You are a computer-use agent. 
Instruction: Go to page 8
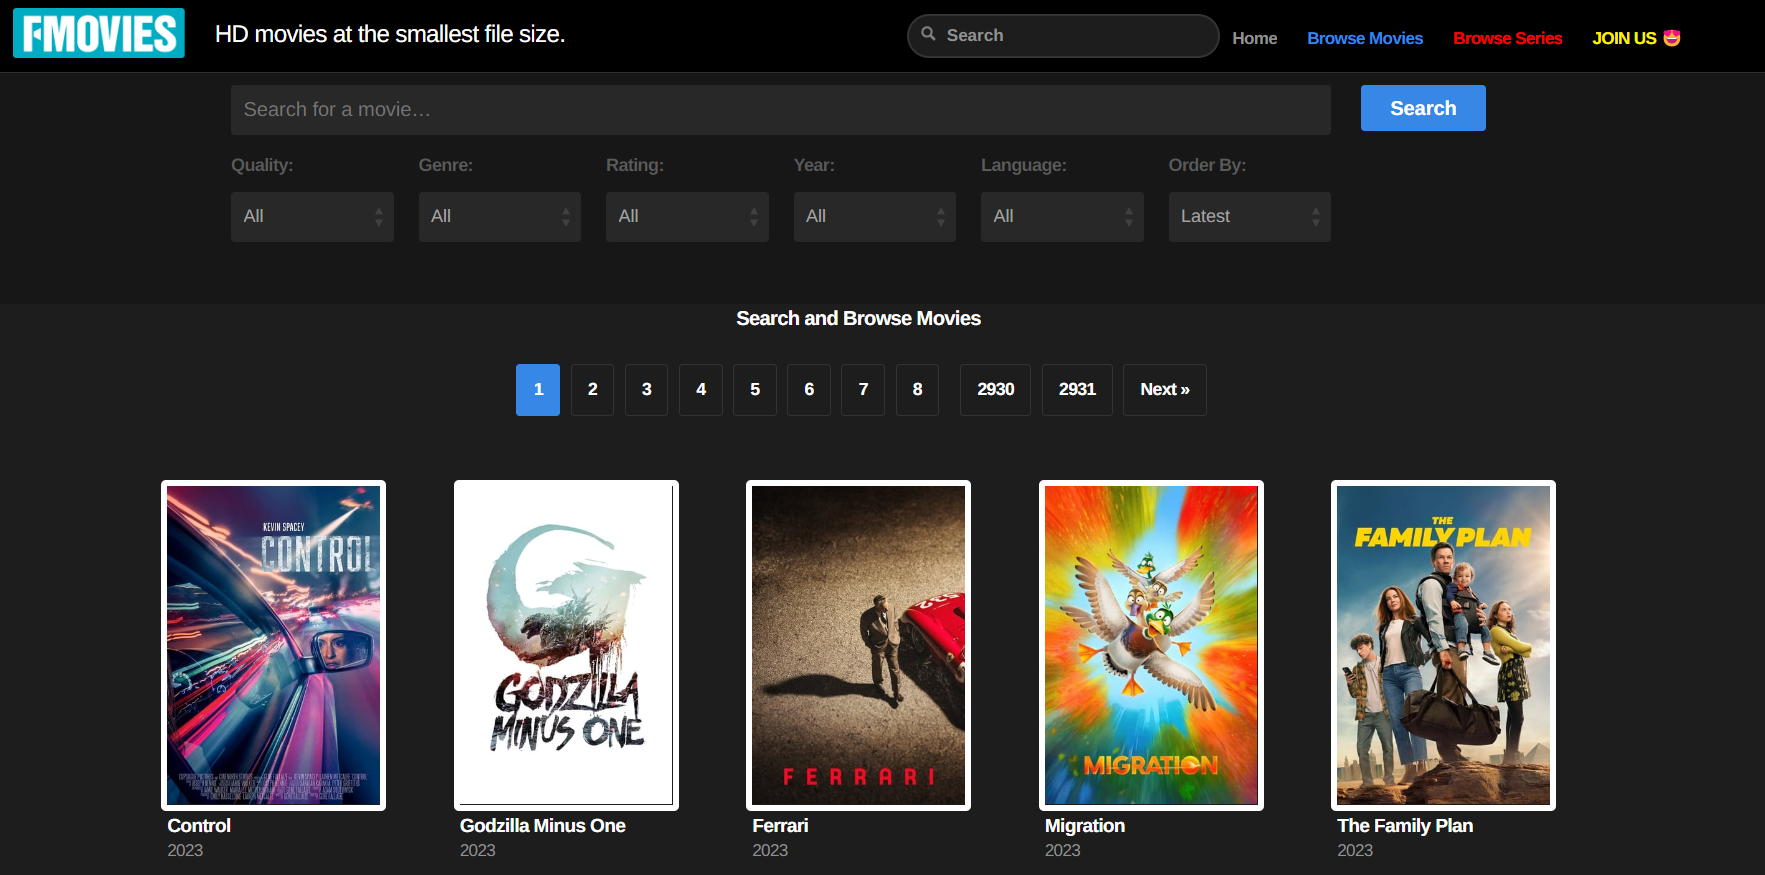pyautogui.click(x=917, y=390)
